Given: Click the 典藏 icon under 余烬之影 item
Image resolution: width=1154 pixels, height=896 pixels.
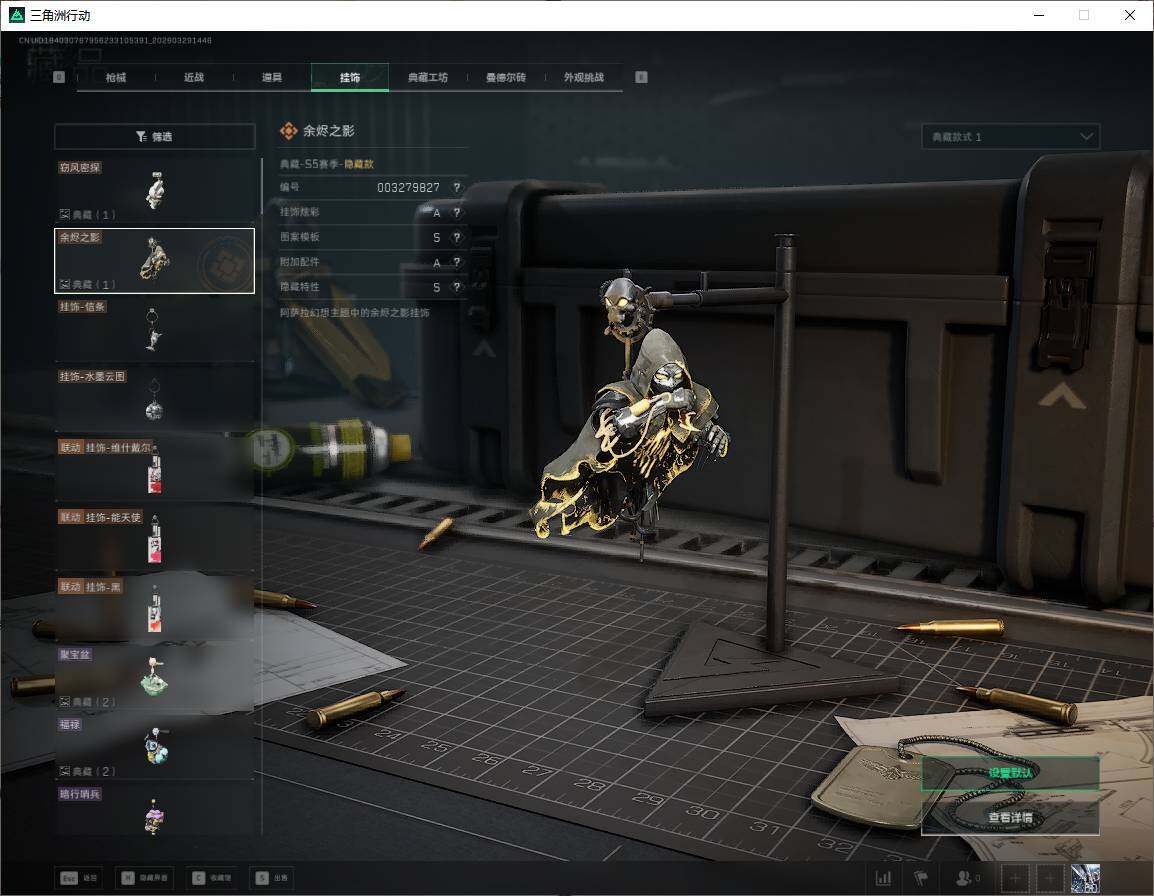Looking at the screenshot, I should point(65,284).
